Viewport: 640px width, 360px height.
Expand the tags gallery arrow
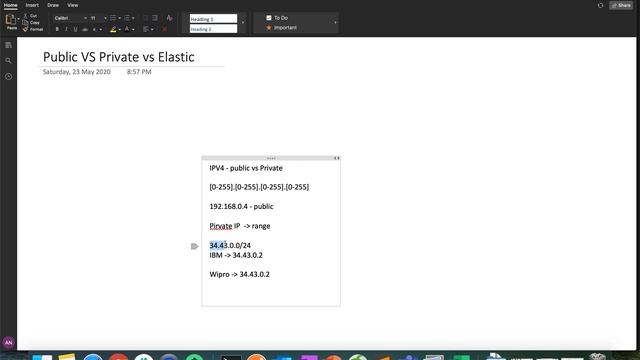point(336,23)
